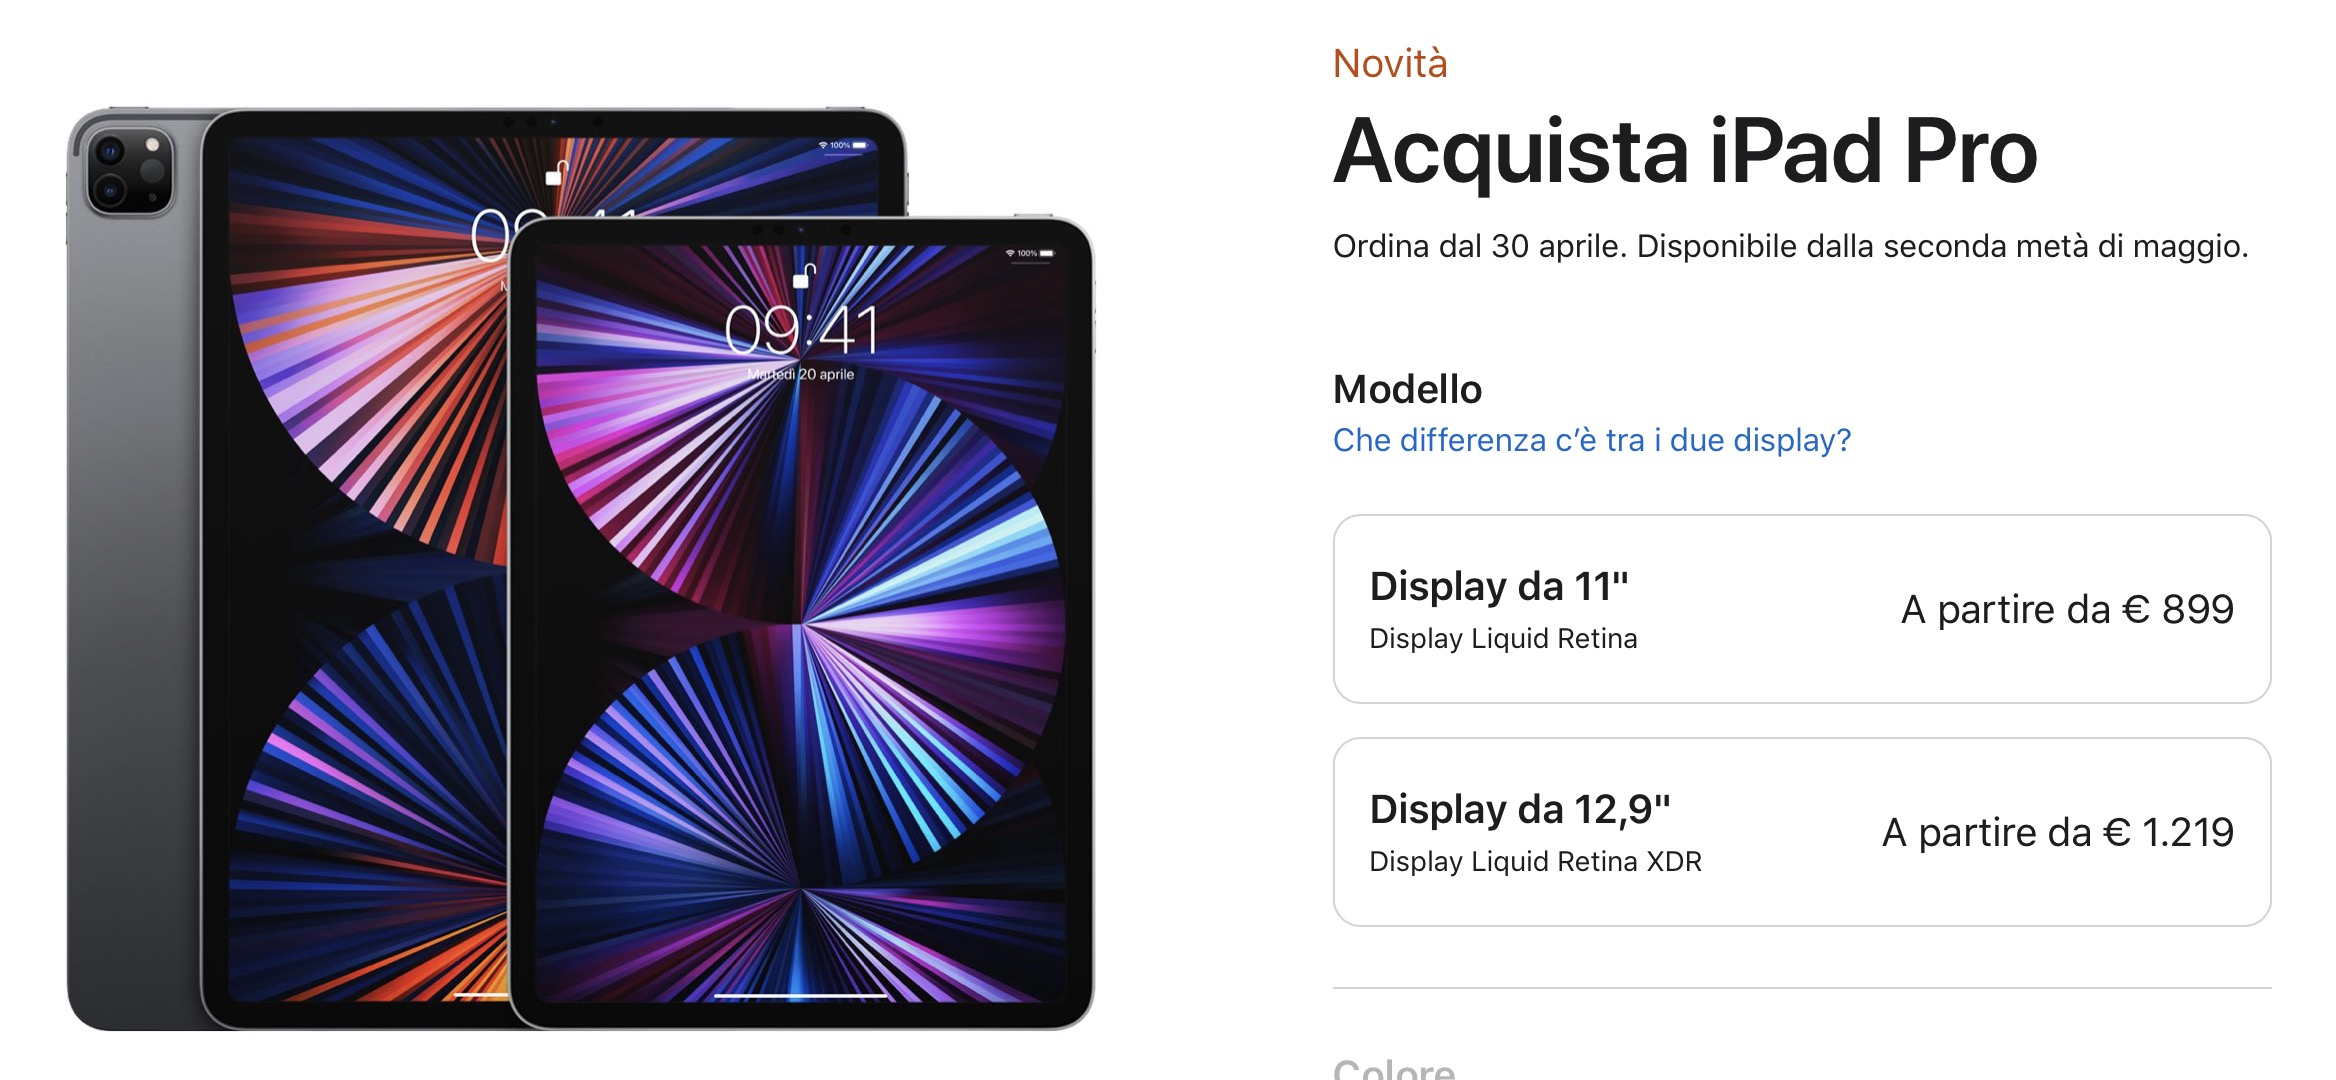Click the orange 'Novità' label
This screenshot has height=1080, width=2336.
tap(1390, 64)
